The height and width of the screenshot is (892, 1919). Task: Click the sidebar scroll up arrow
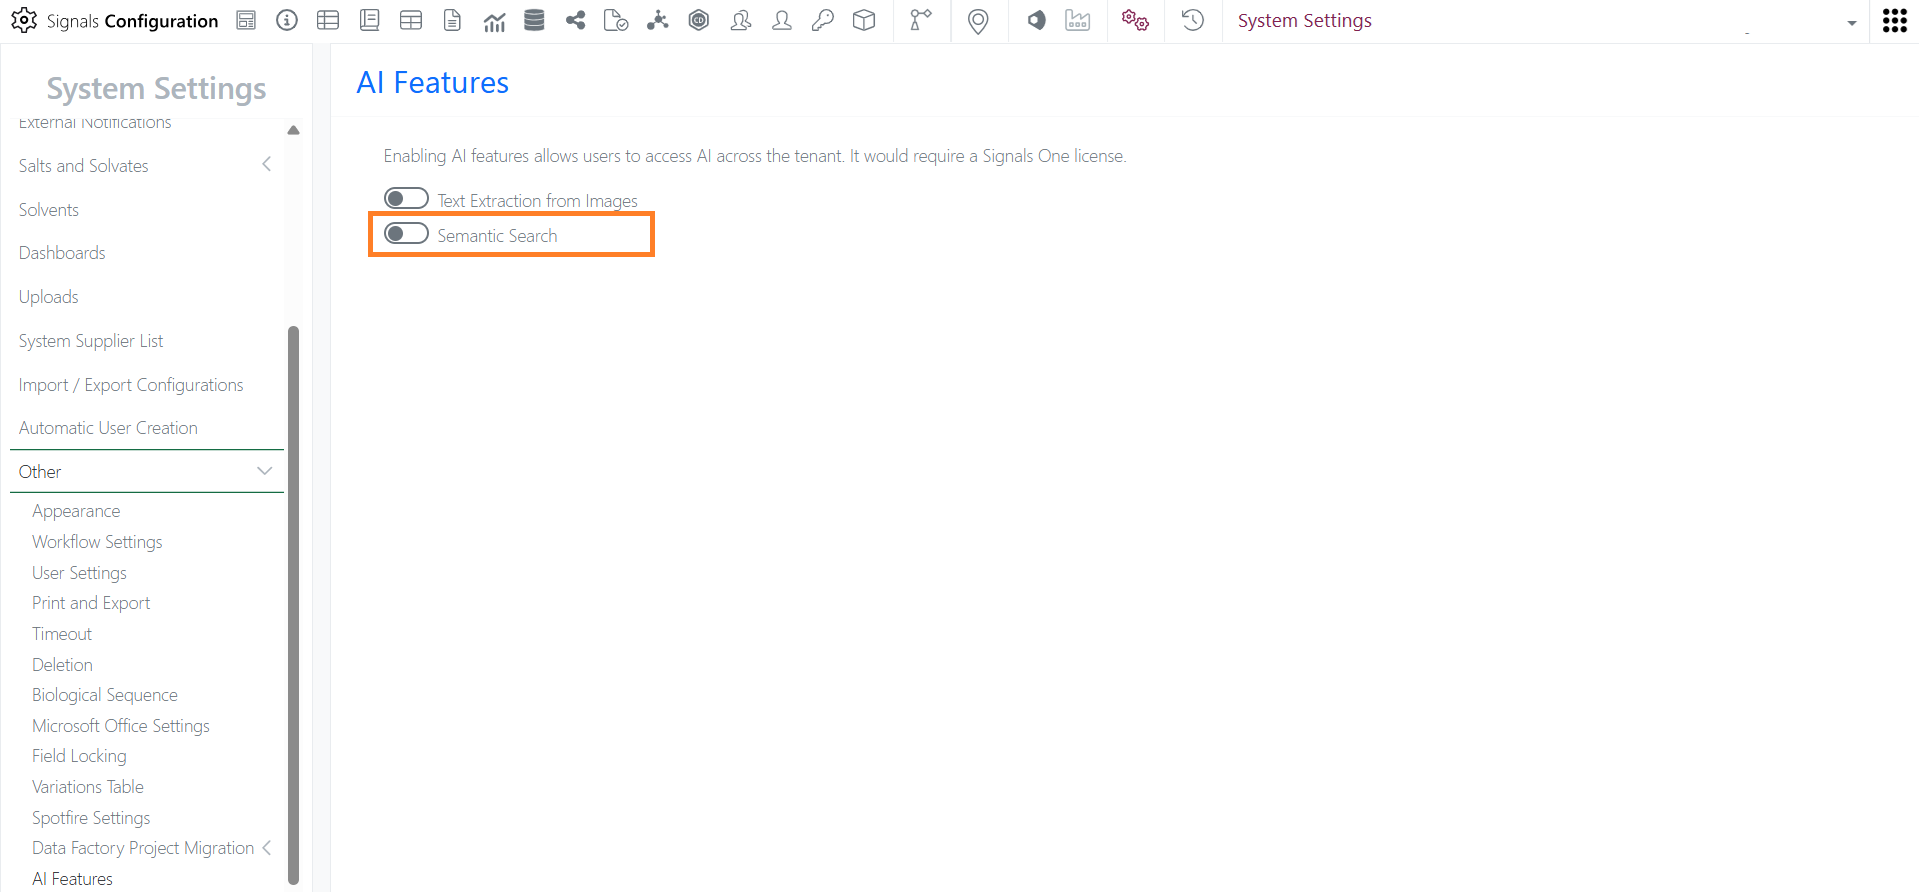tap(293, 130)
